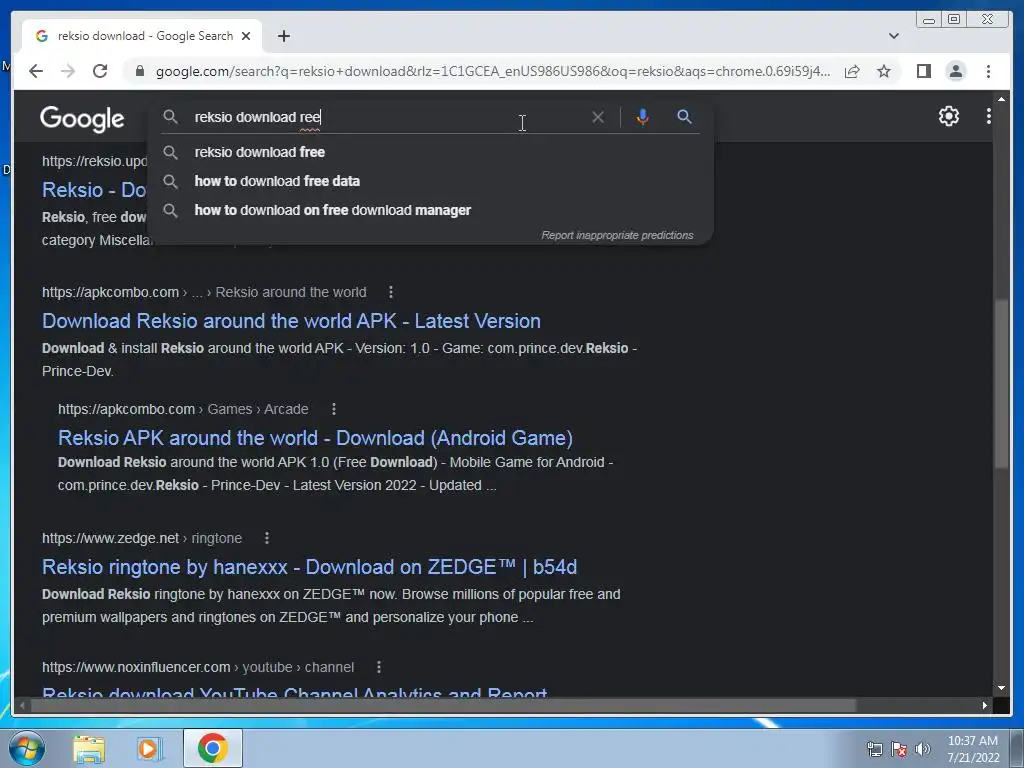Viewport: 1024px width, 768px height.
Task: Click the browser forward arrow
Action: click(x=68, y=71)
